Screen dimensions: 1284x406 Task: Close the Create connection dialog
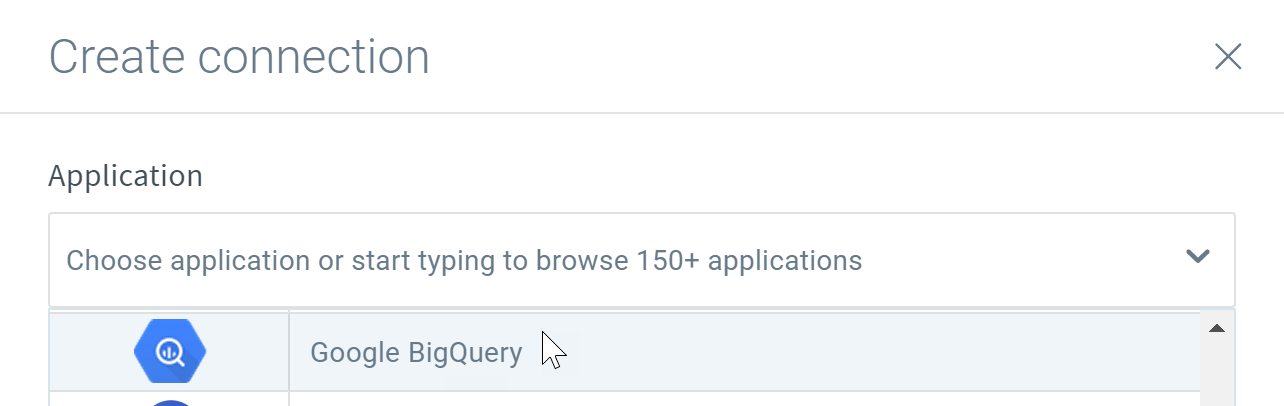coord(1227,57)
